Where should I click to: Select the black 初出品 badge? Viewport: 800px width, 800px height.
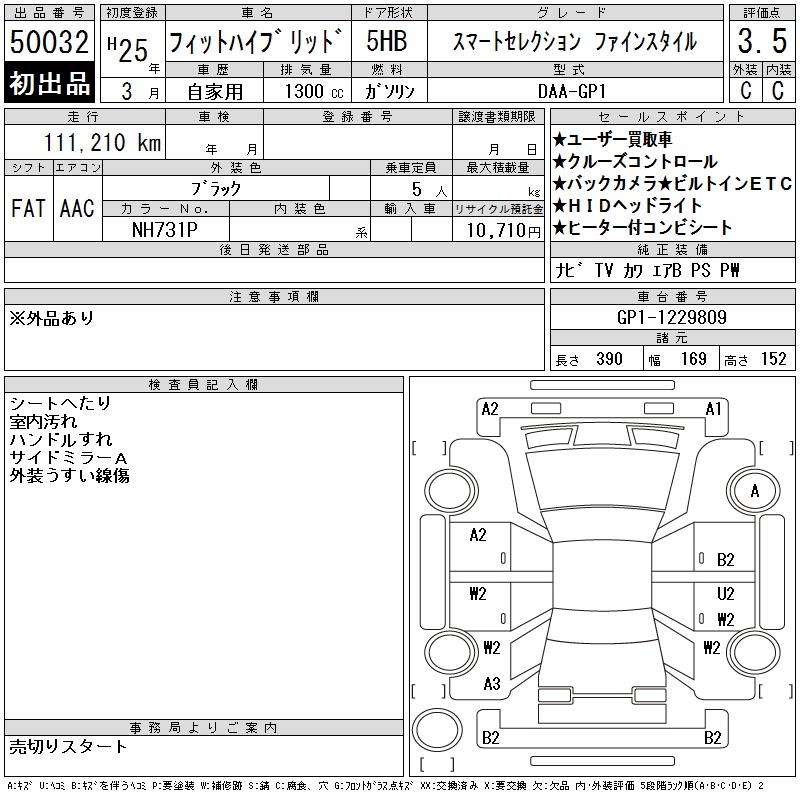pos(49,83)
